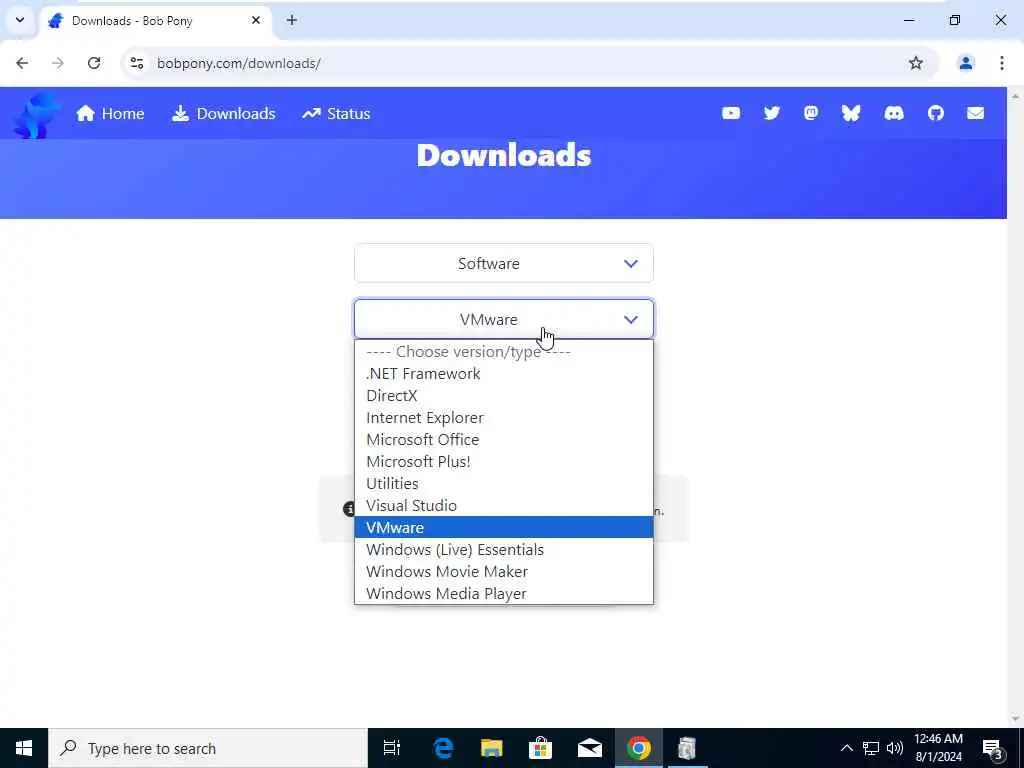Choose Windows (Live) Essentials option
This screenshot has width=1024, height=768.
[x=504, y=550]
